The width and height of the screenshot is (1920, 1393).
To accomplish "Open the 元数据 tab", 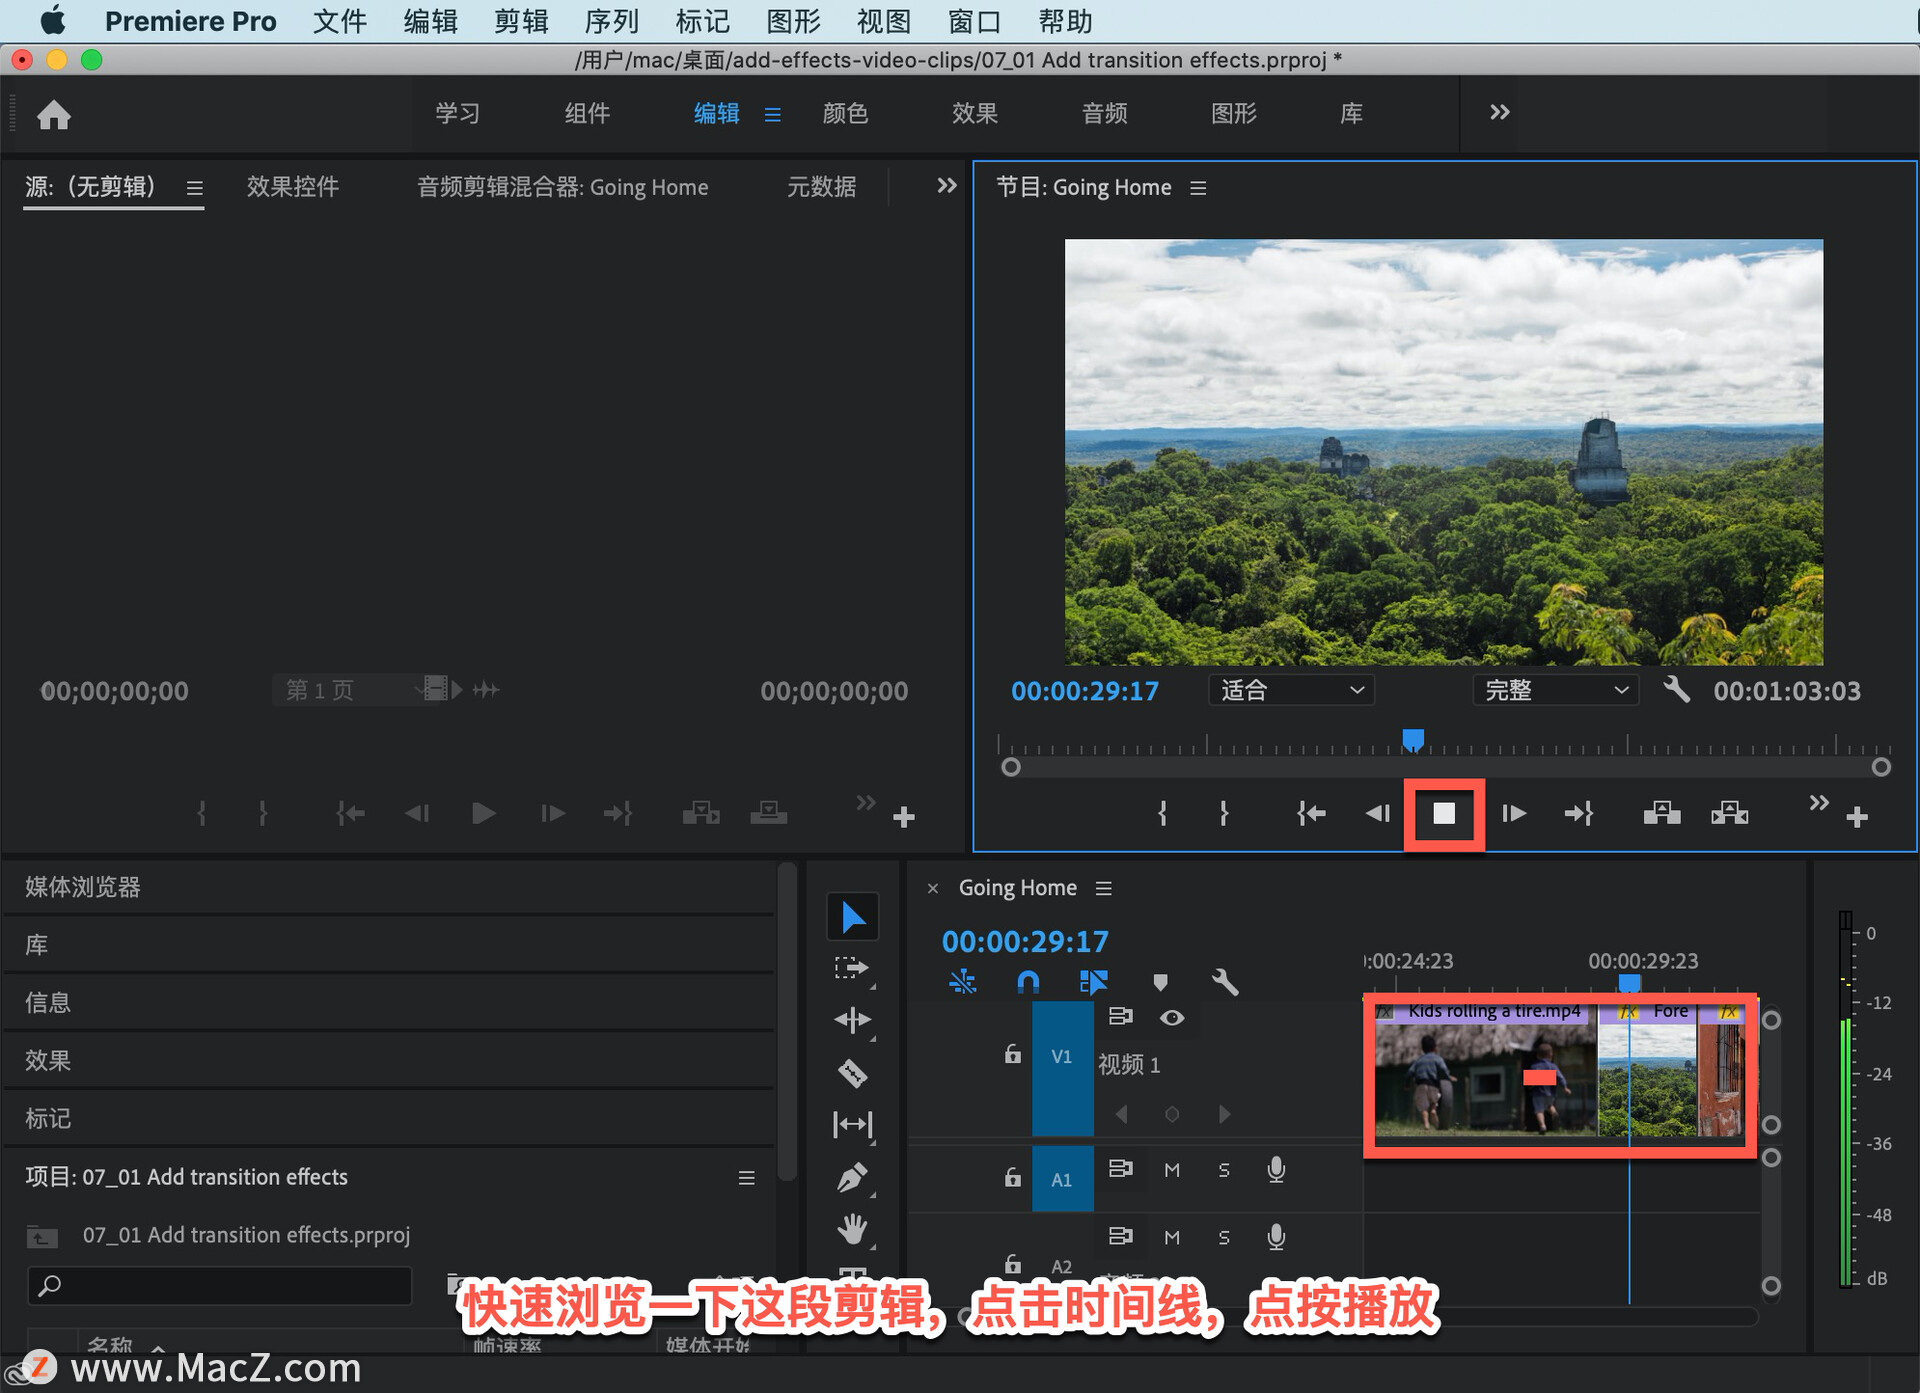I will [821, 187].
